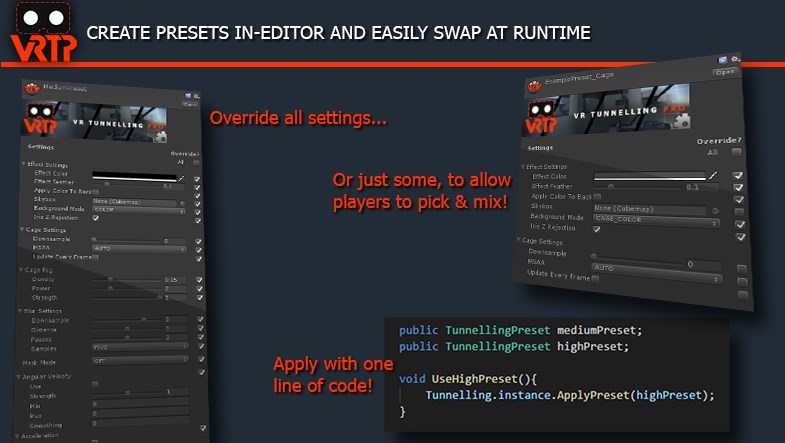
Task: Open help book icon in ExamplePreset_Cage panel
Action: 722,60
